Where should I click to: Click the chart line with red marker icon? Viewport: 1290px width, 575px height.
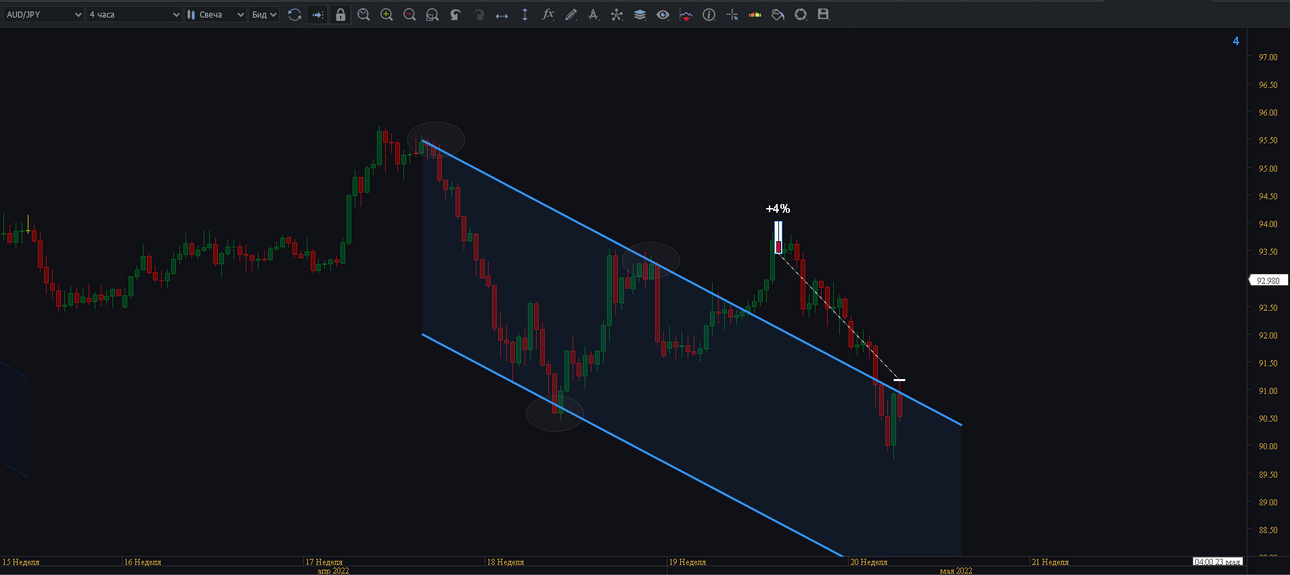[x=685, y=15]
